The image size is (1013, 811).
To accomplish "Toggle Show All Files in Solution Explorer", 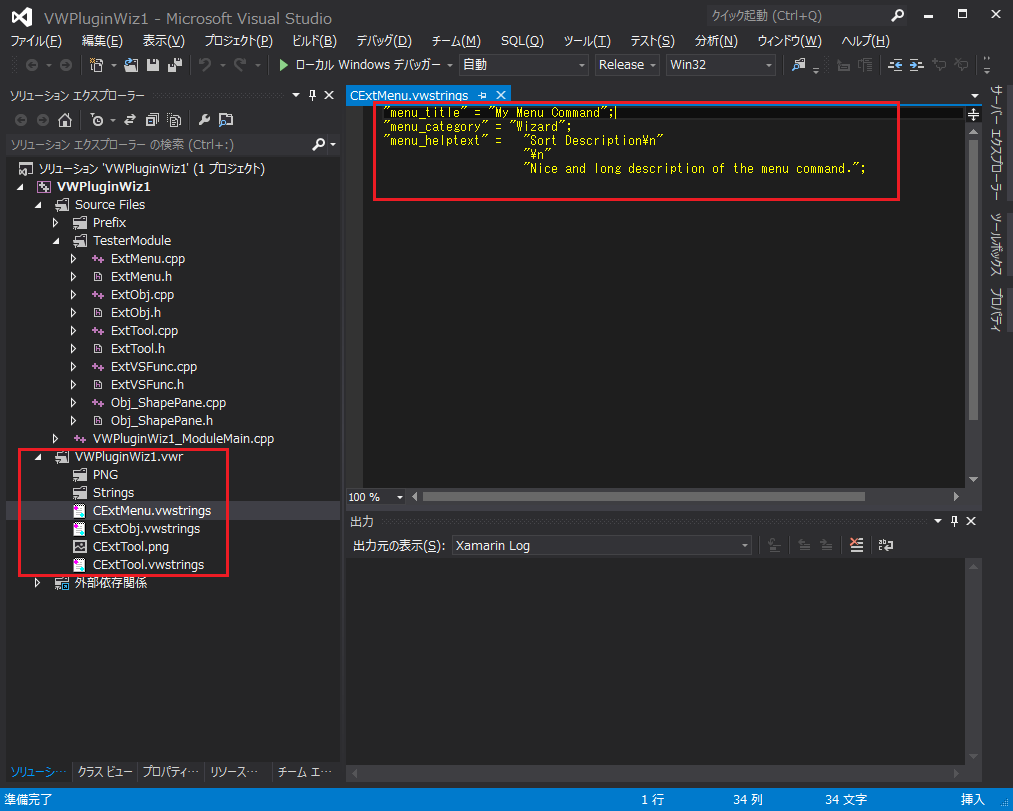I will click(x=174, y=120).
